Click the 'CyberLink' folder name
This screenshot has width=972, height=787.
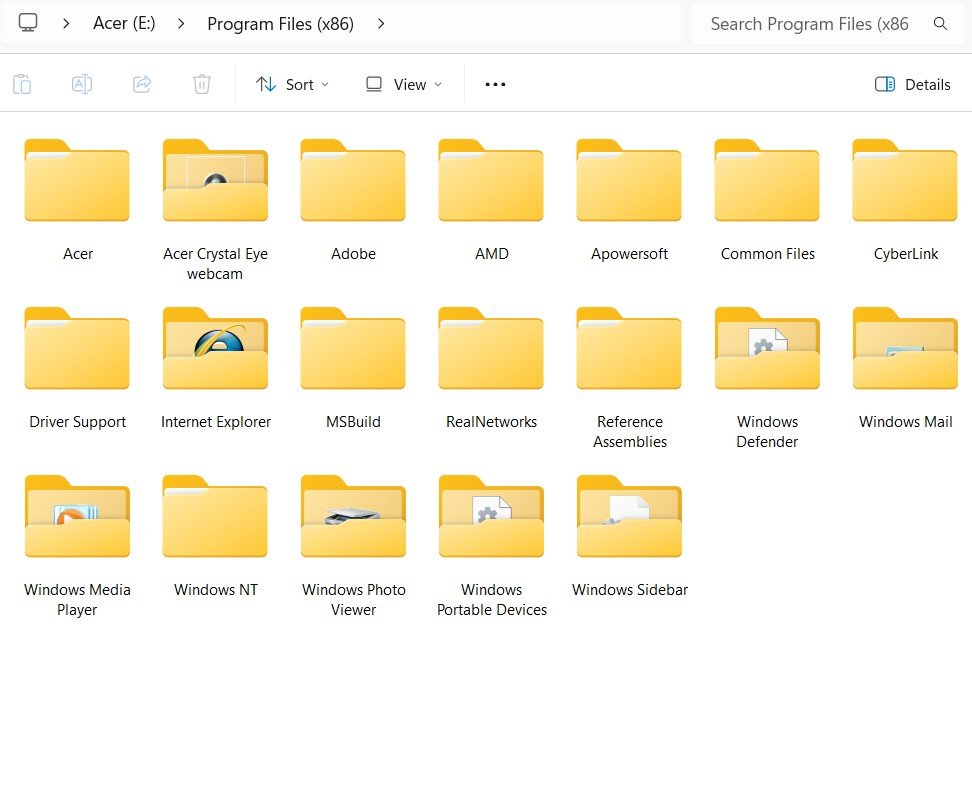click(x=906, y=254)
